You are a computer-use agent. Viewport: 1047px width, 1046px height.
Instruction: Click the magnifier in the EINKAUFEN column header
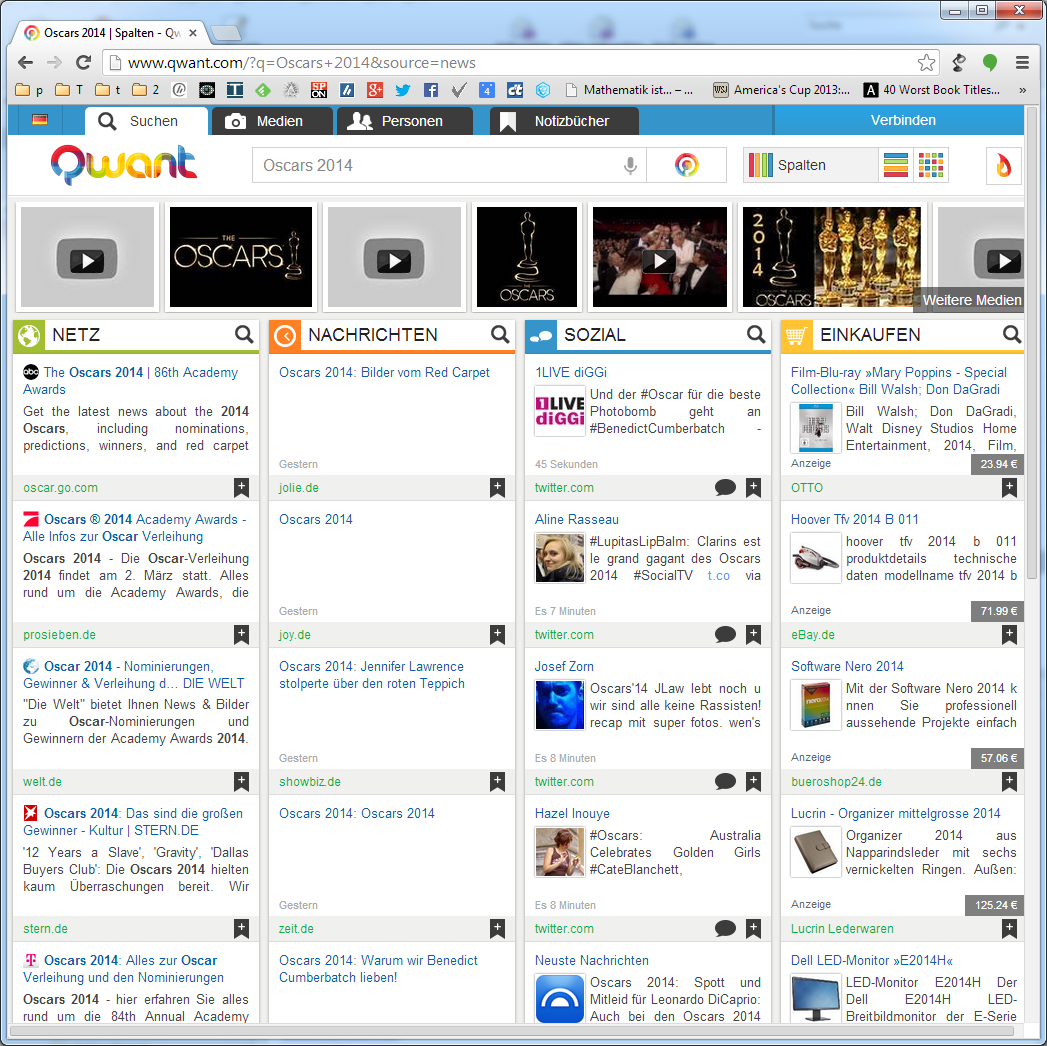[1012, 335]
